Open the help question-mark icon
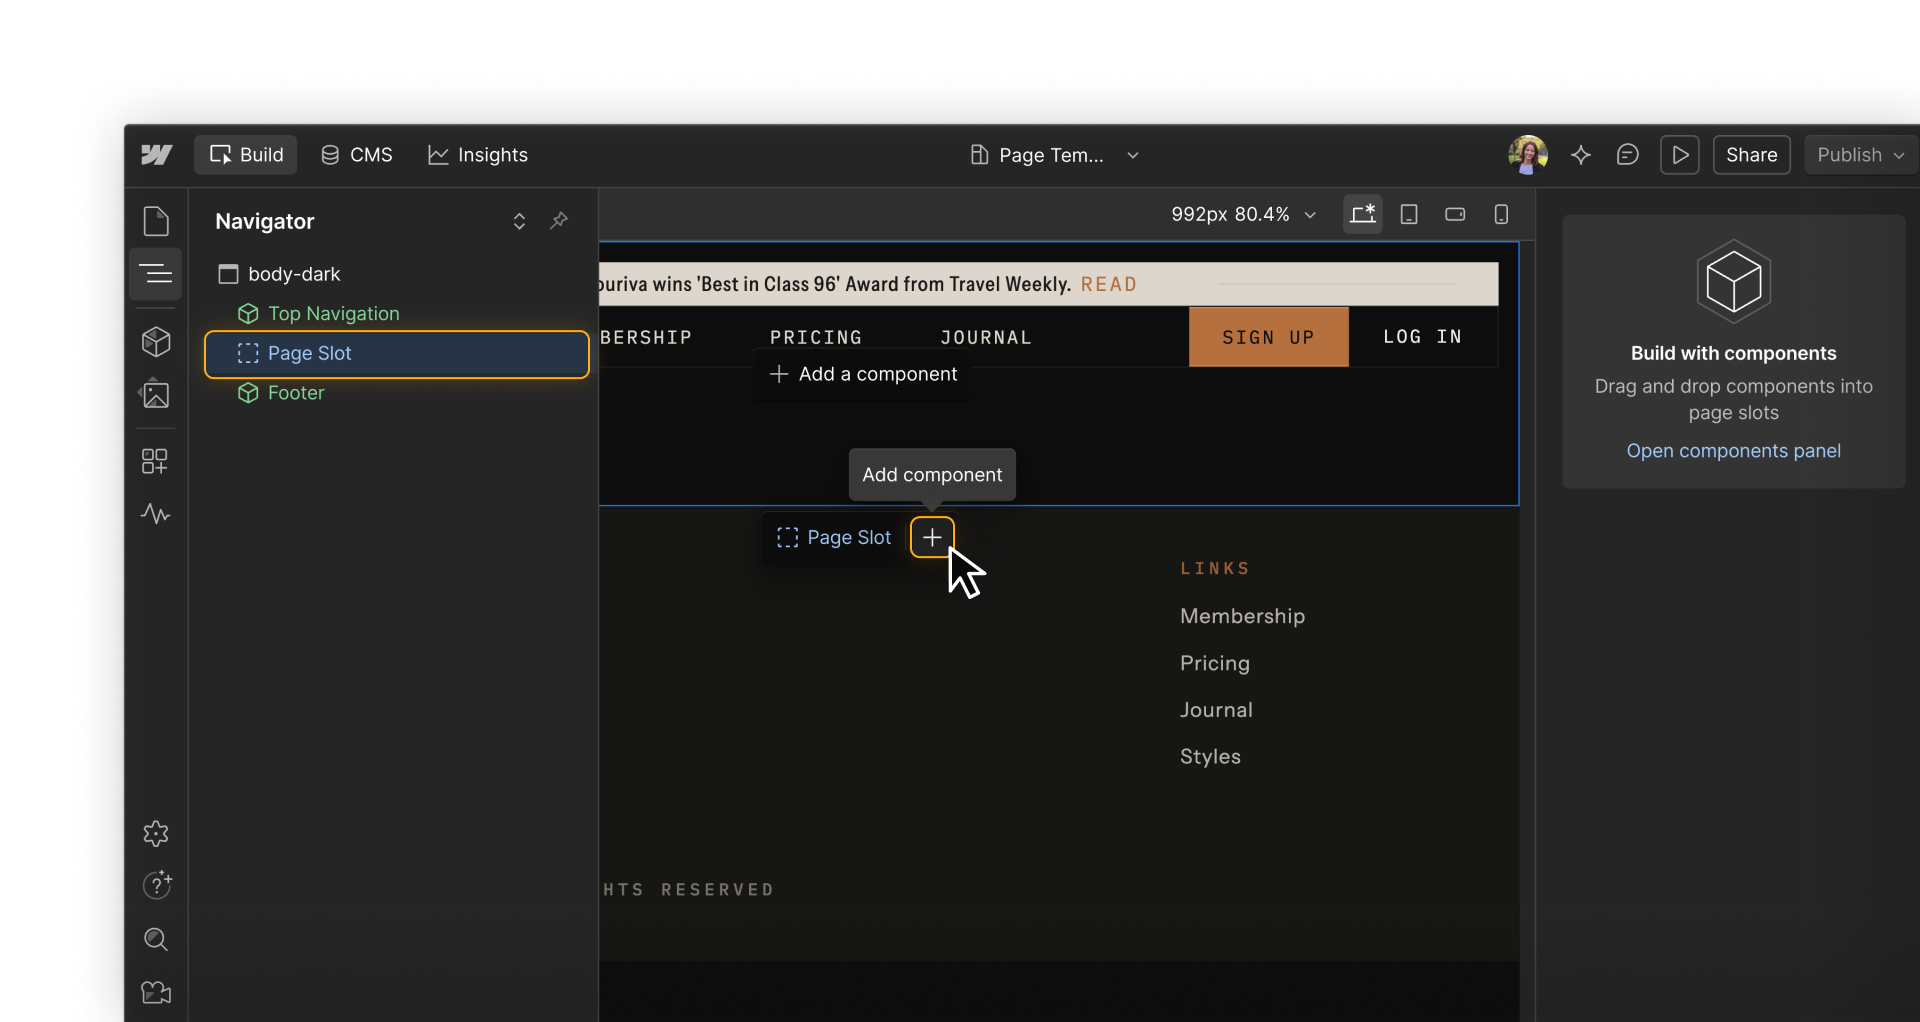 click(x=156, y=885)
